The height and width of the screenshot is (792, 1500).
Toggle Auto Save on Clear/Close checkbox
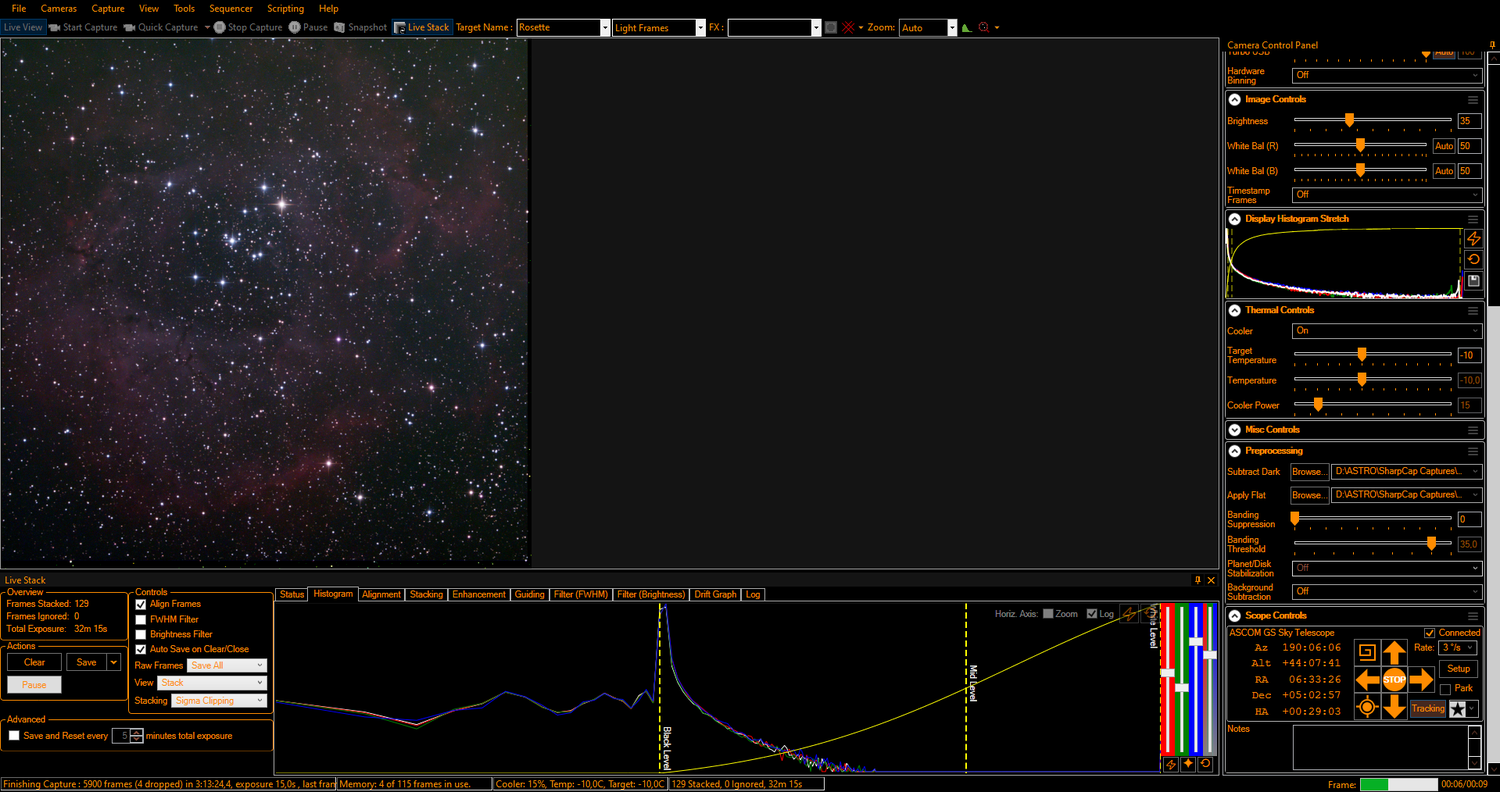tap(141, 650)
